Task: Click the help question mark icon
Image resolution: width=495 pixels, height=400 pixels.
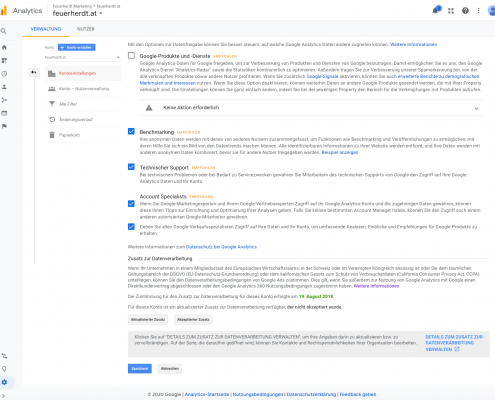Action: pyautogui.click(x=465, y=11)
